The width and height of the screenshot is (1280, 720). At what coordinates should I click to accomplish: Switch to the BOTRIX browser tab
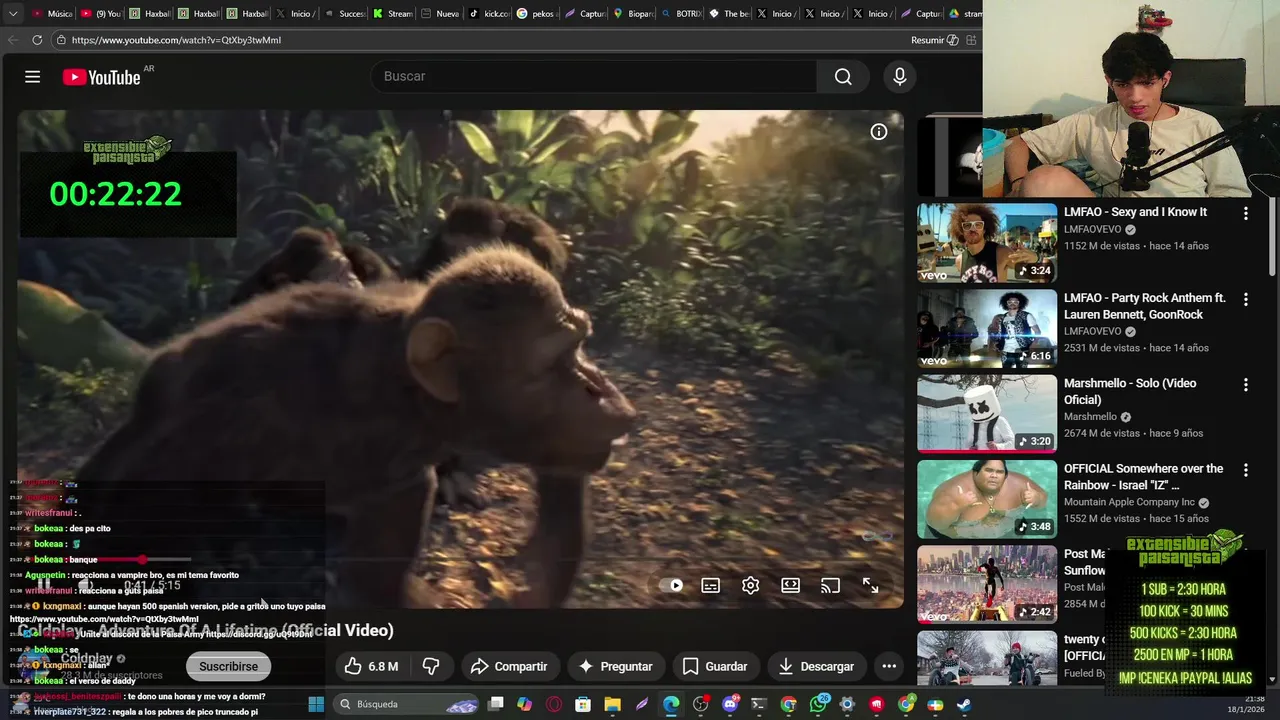point(683,14)
